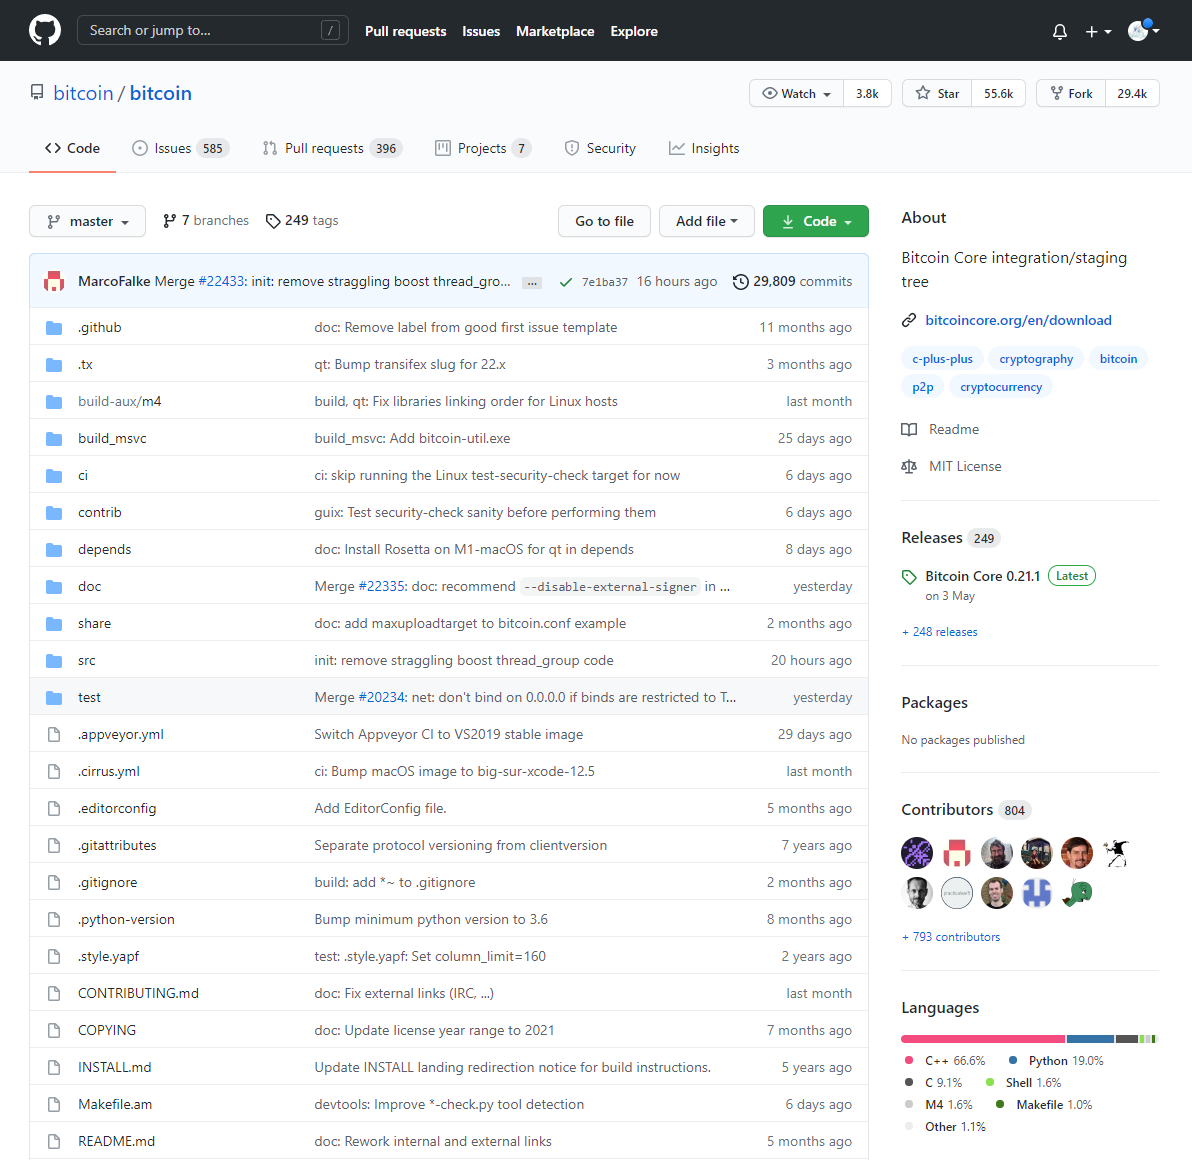Click the link icon beside bitcoincore.org URL

click(909, 321)
